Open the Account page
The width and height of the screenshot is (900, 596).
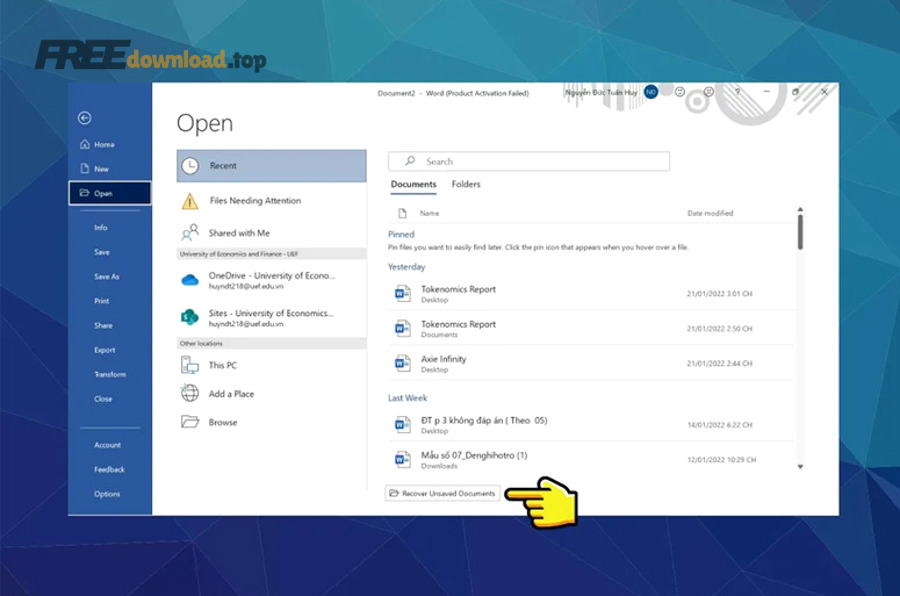(x=109, y=445)
